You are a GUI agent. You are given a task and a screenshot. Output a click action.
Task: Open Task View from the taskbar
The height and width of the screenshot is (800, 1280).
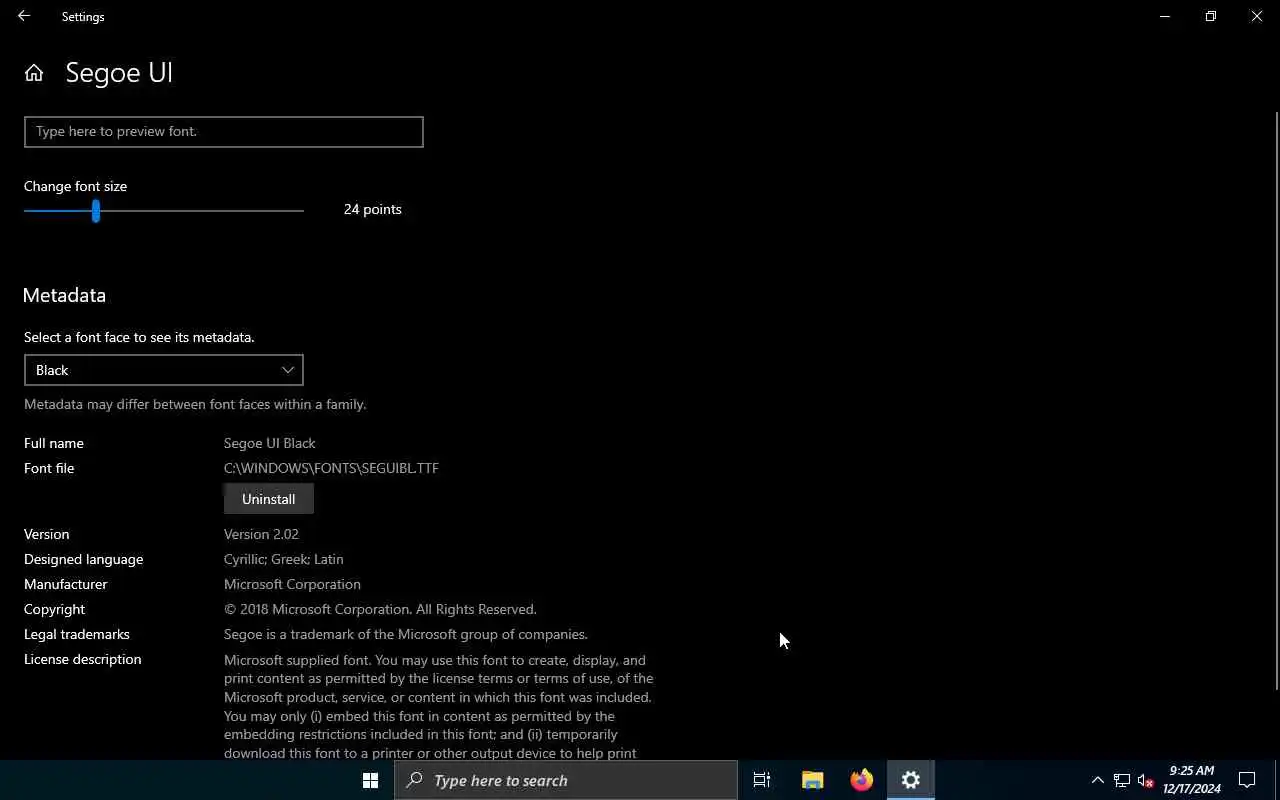coord(762,780)
